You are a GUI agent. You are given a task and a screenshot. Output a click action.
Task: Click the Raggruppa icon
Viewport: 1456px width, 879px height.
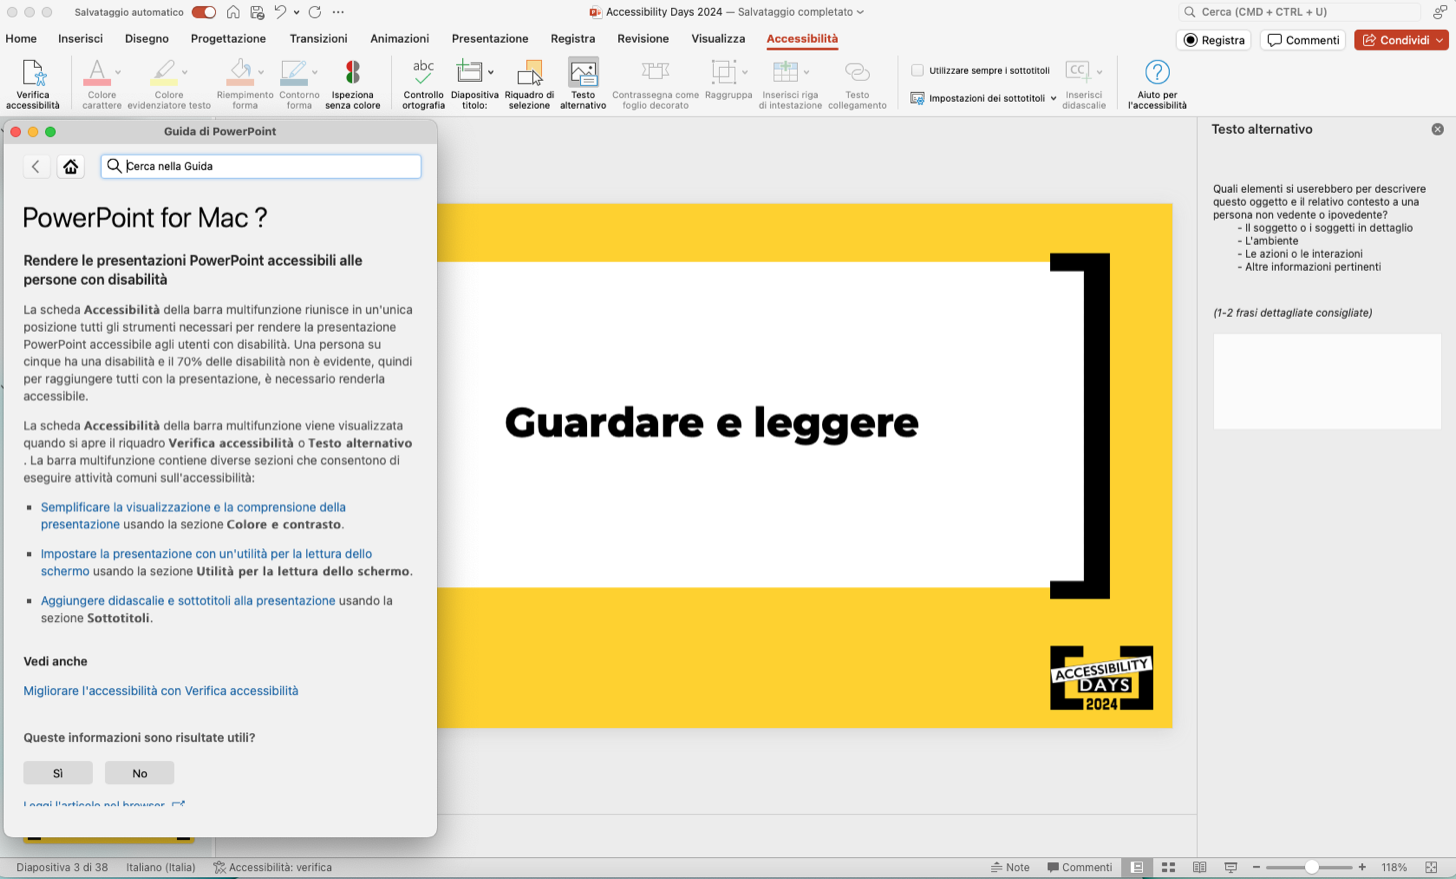[723, 72]
